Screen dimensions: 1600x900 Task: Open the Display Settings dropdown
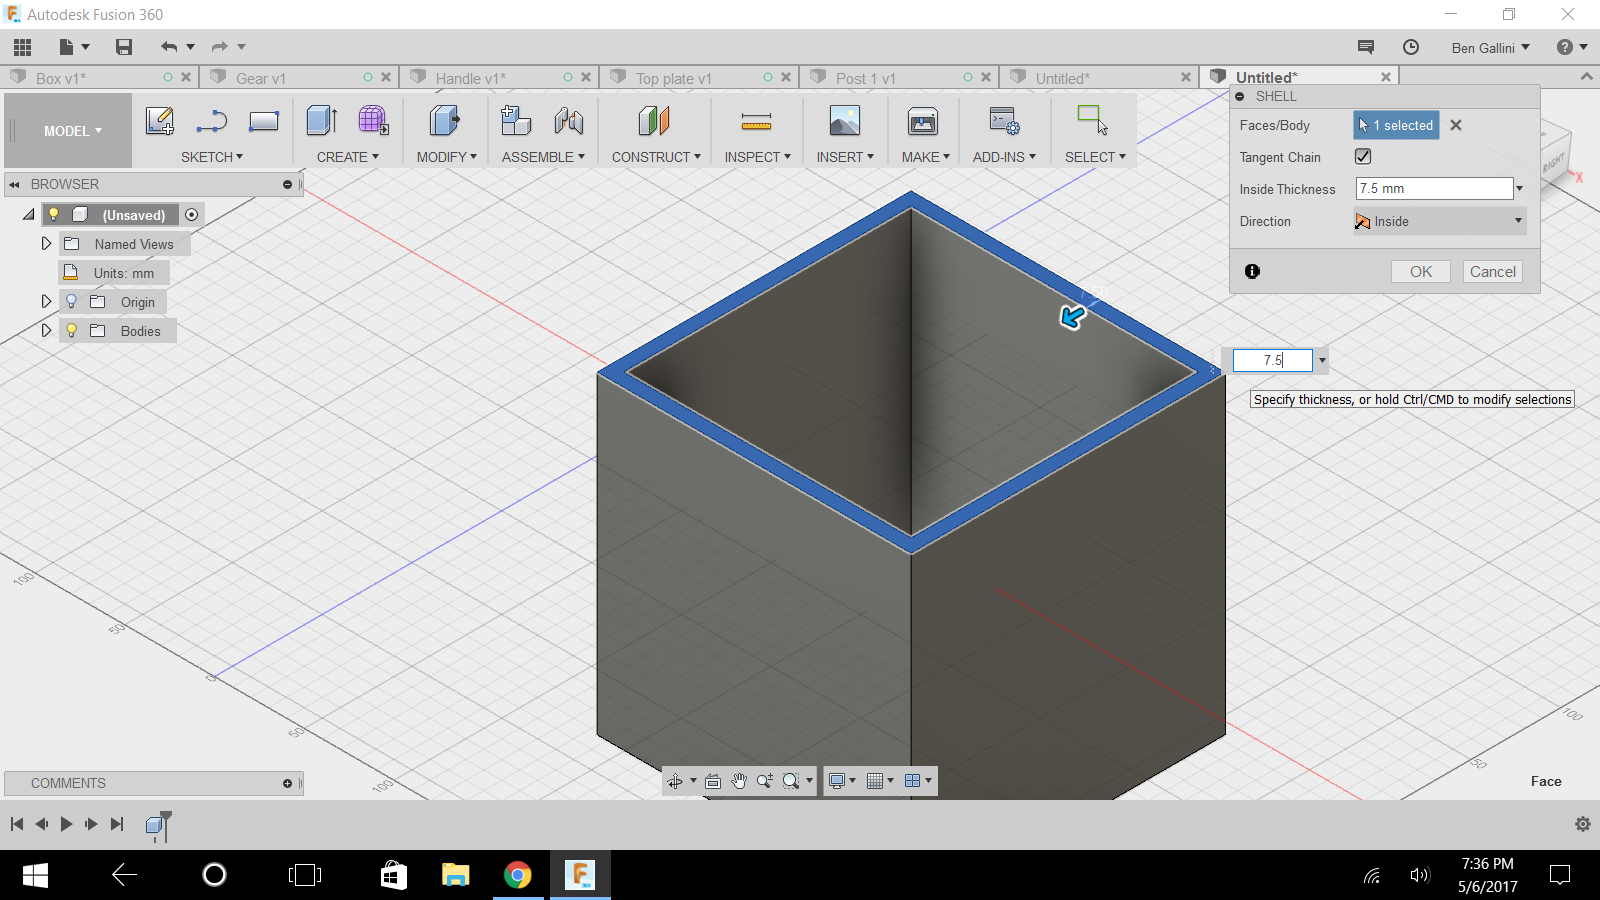[843, 781]
